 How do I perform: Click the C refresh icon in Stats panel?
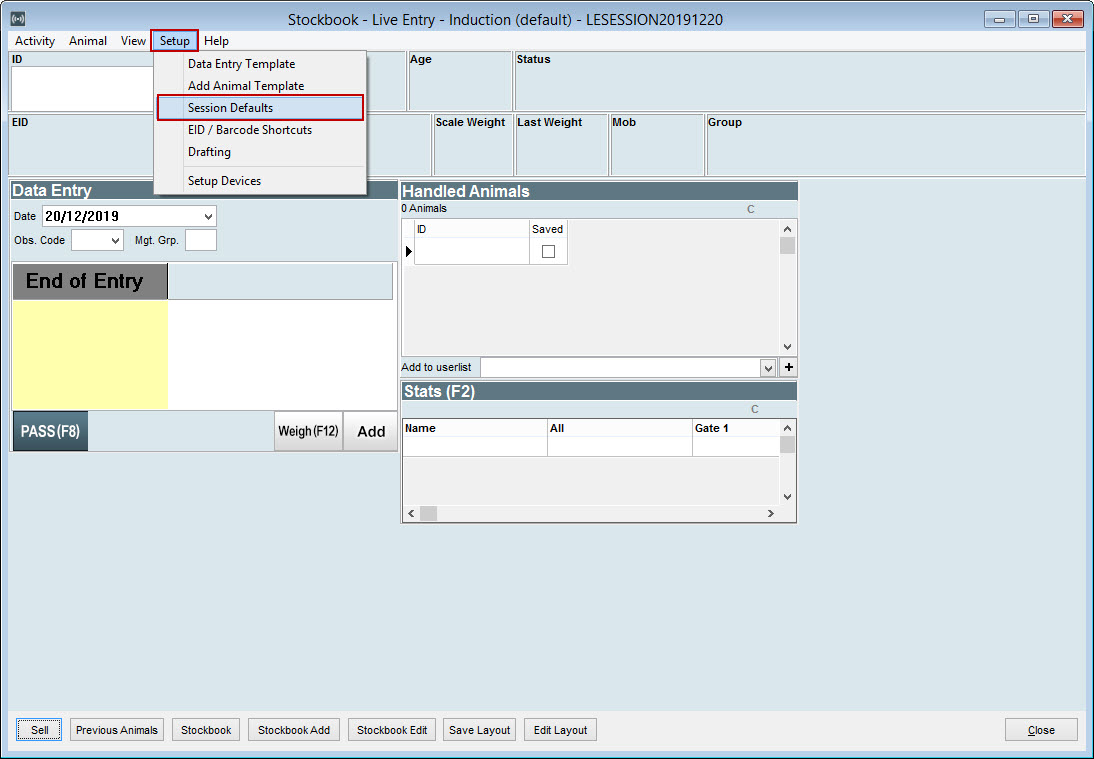754,409
